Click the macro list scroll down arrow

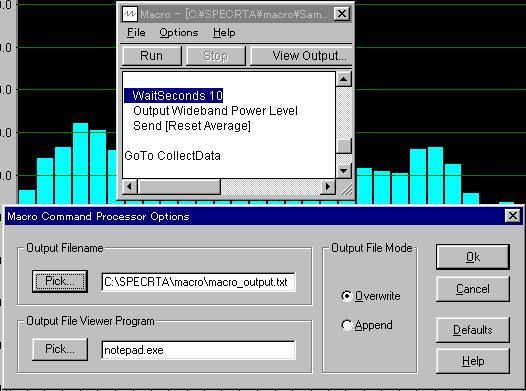344,171
